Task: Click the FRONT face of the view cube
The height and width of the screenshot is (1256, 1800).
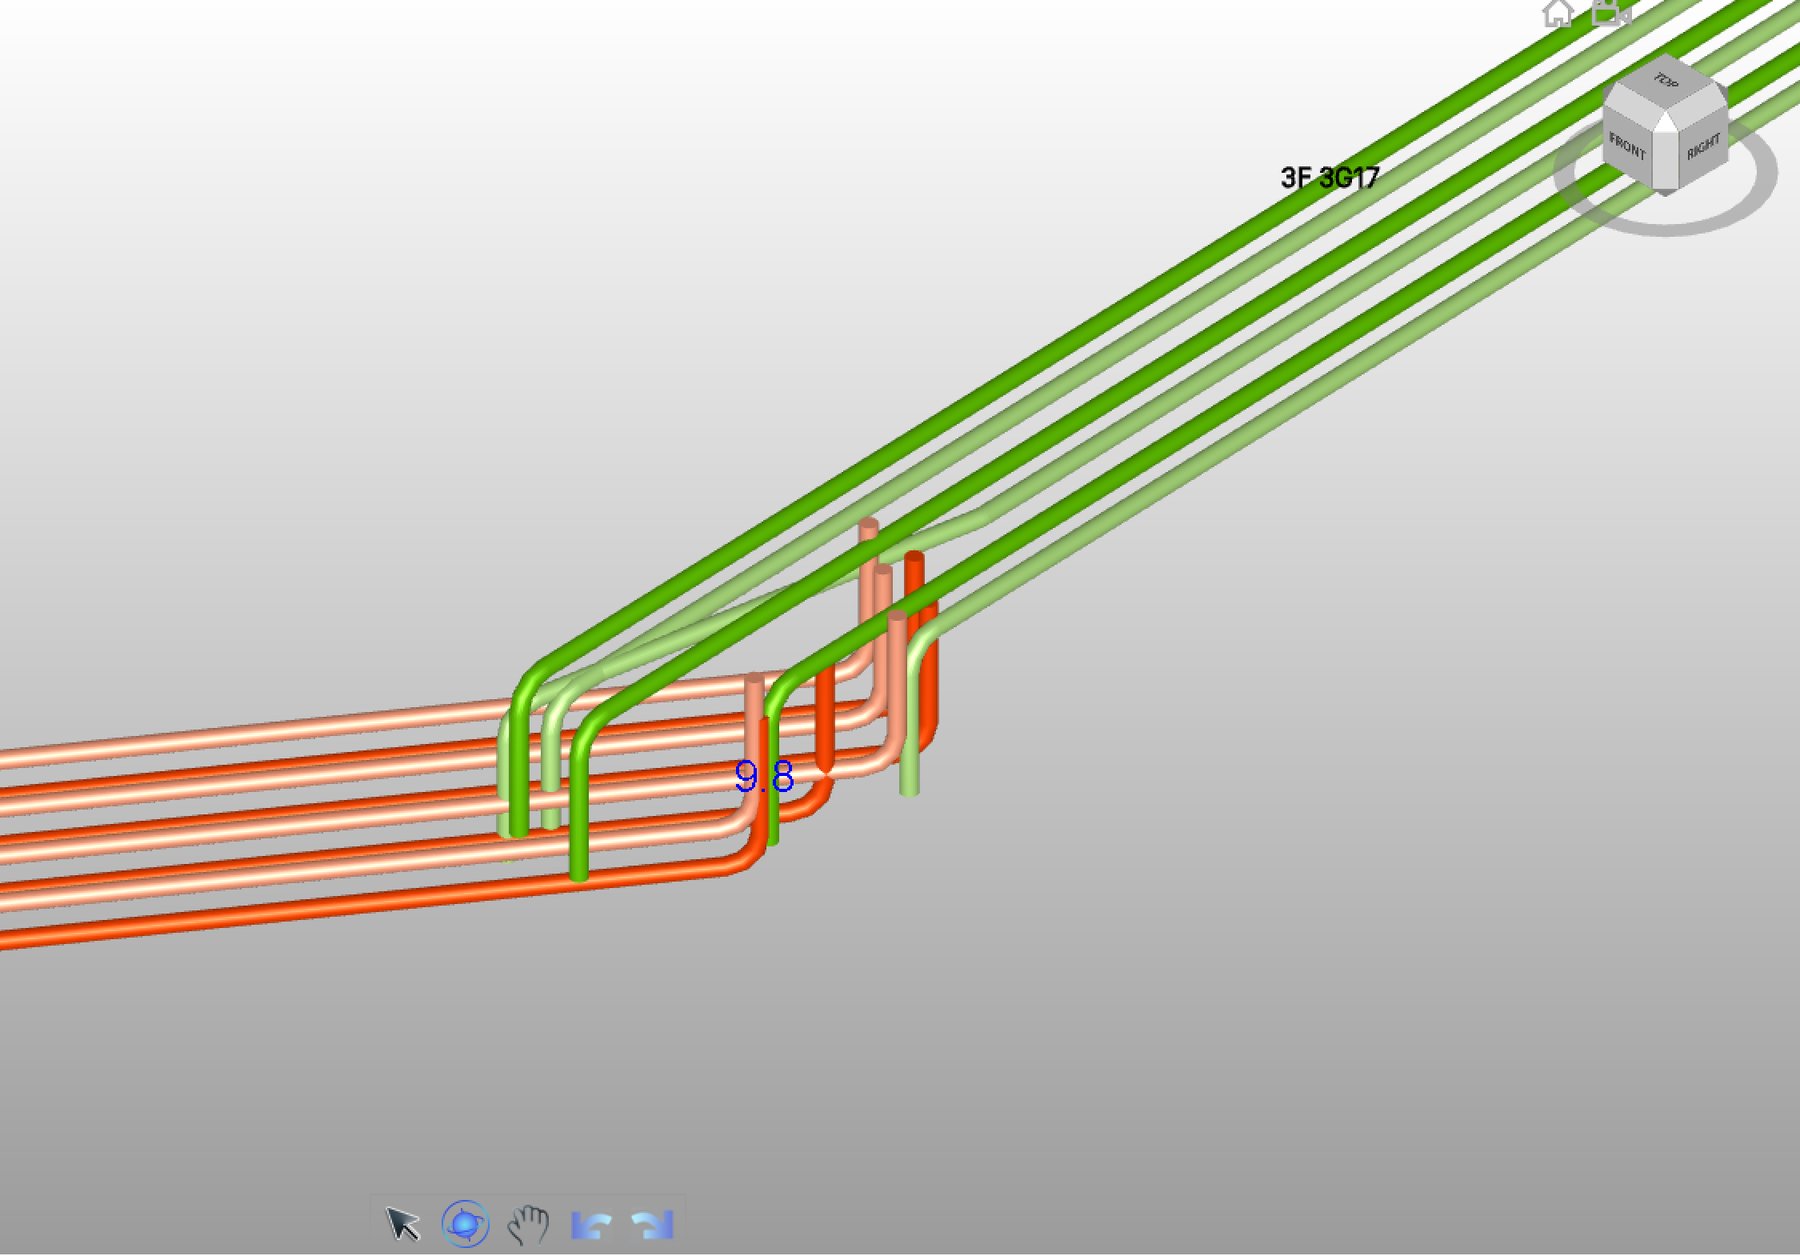Action: pyautogui.click(x=1628, y=149)
